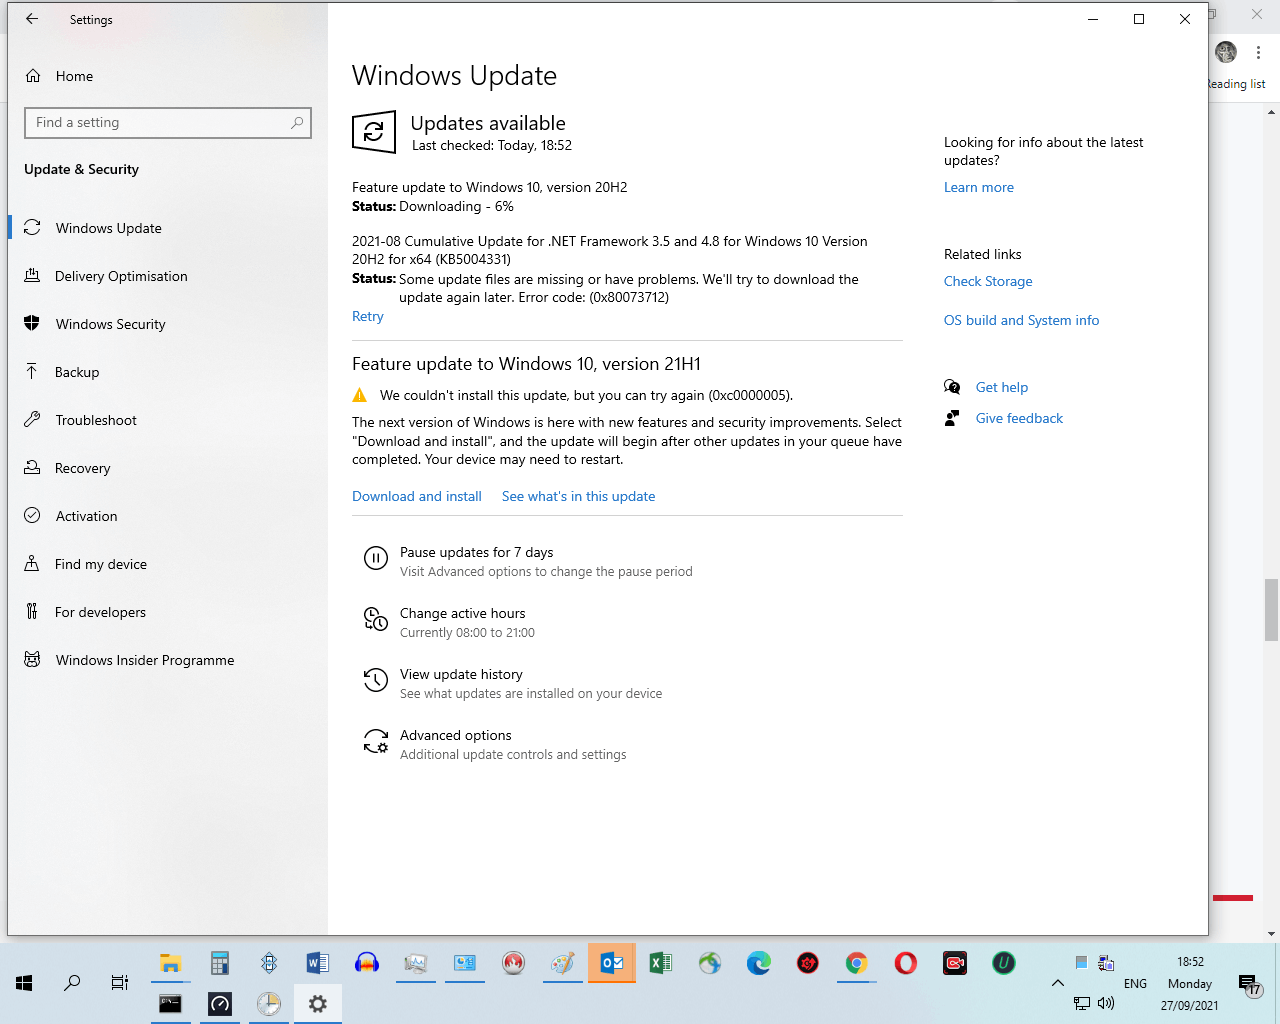Show hidden system tray icons
Viewport: 1280px width, 1024px height.
(x=1058, y=983)
